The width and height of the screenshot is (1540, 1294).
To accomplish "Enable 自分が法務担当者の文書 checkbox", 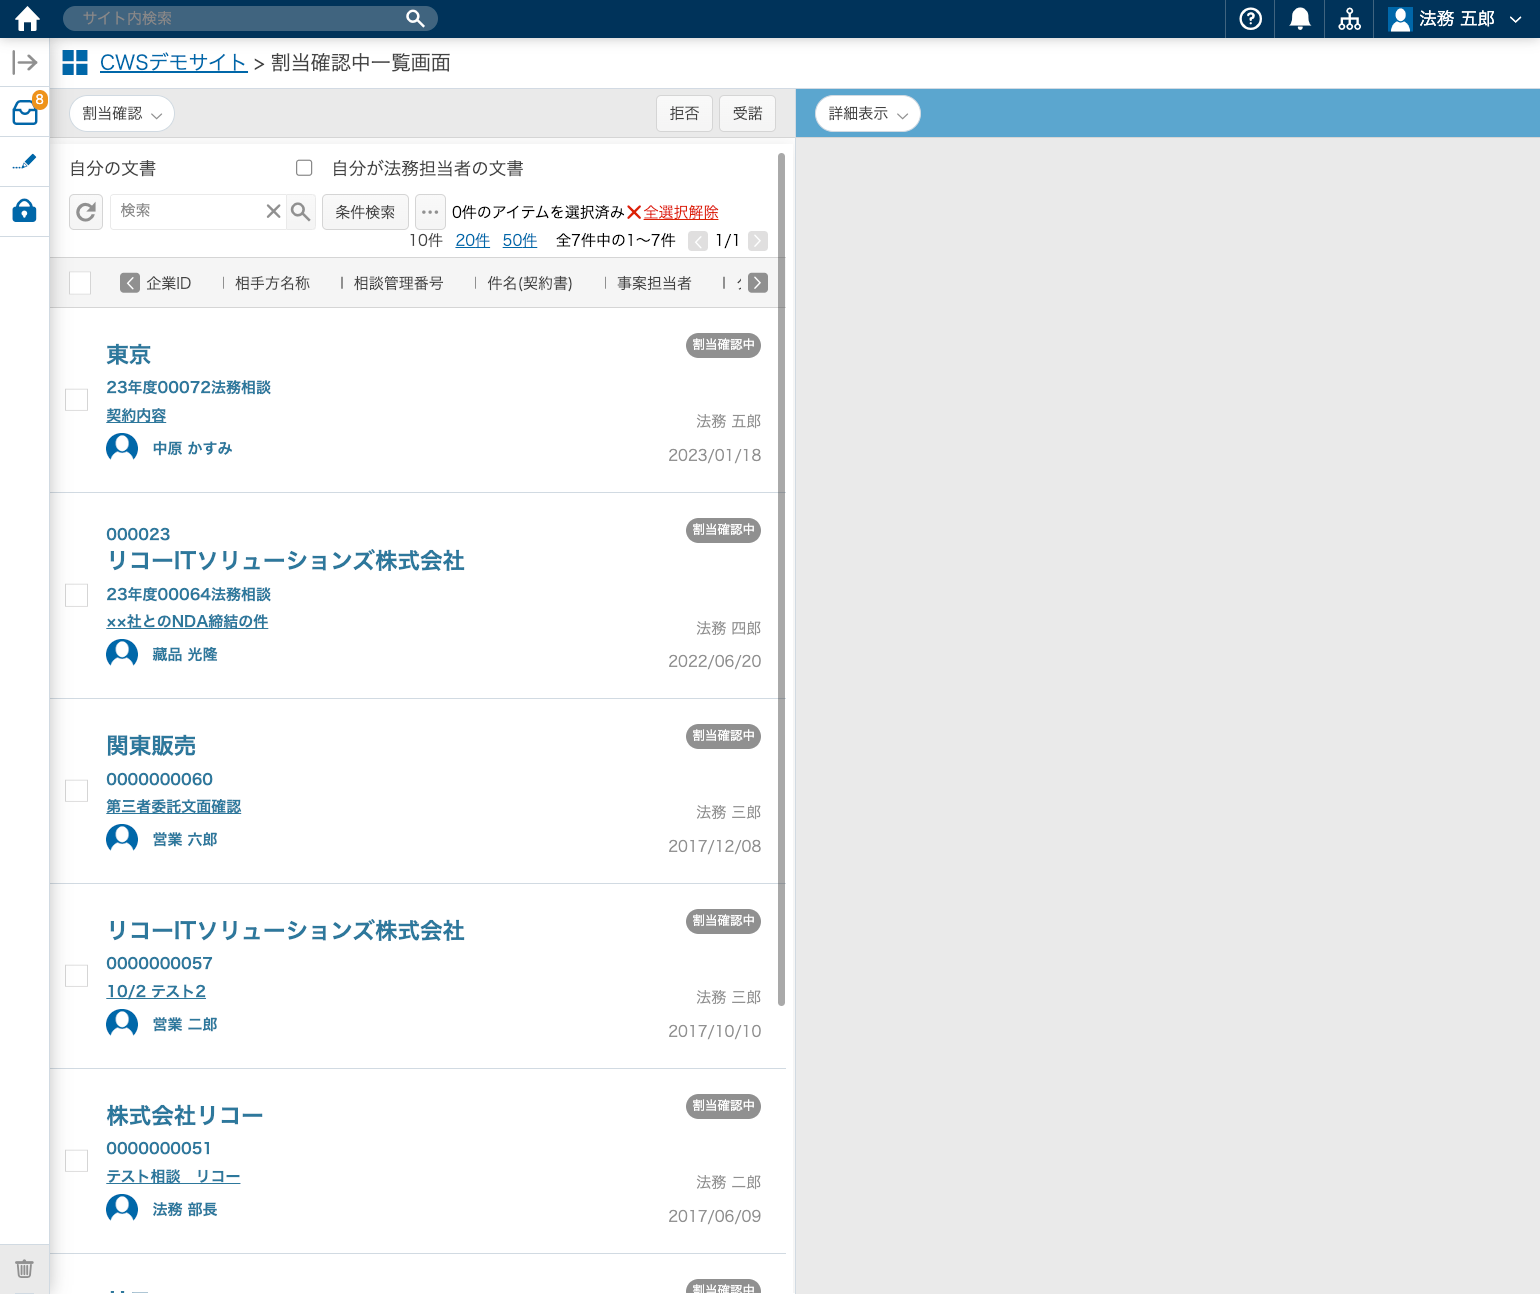I will [x=304, y=168].
